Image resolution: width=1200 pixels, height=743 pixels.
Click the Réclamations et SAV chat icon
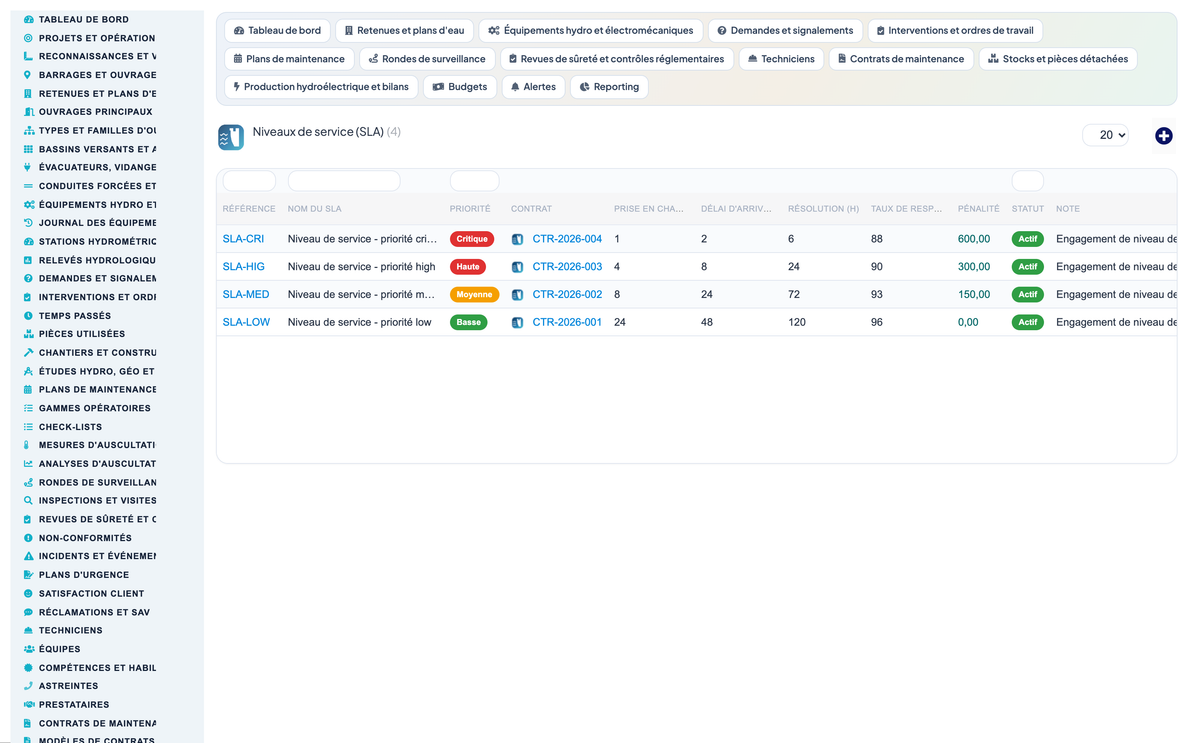[x=29, y=612]
